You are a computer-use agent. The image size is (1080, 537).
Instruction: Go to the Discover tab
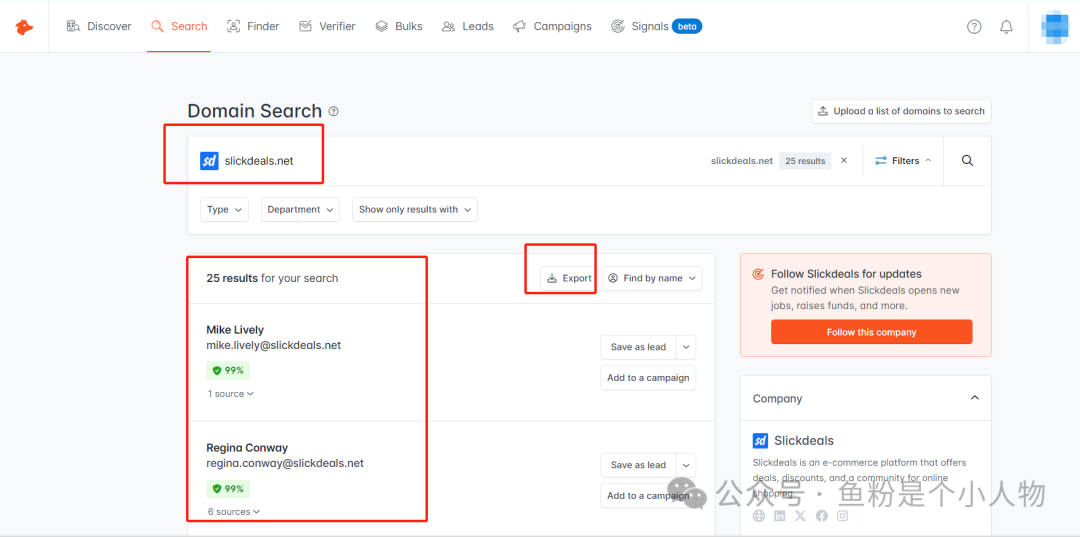(99, 26)
